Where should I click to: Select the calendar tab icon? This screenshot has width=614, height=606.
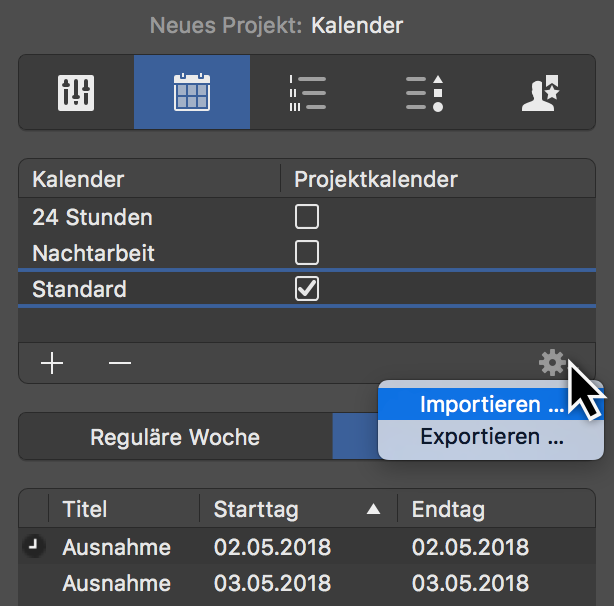[191, 93]
